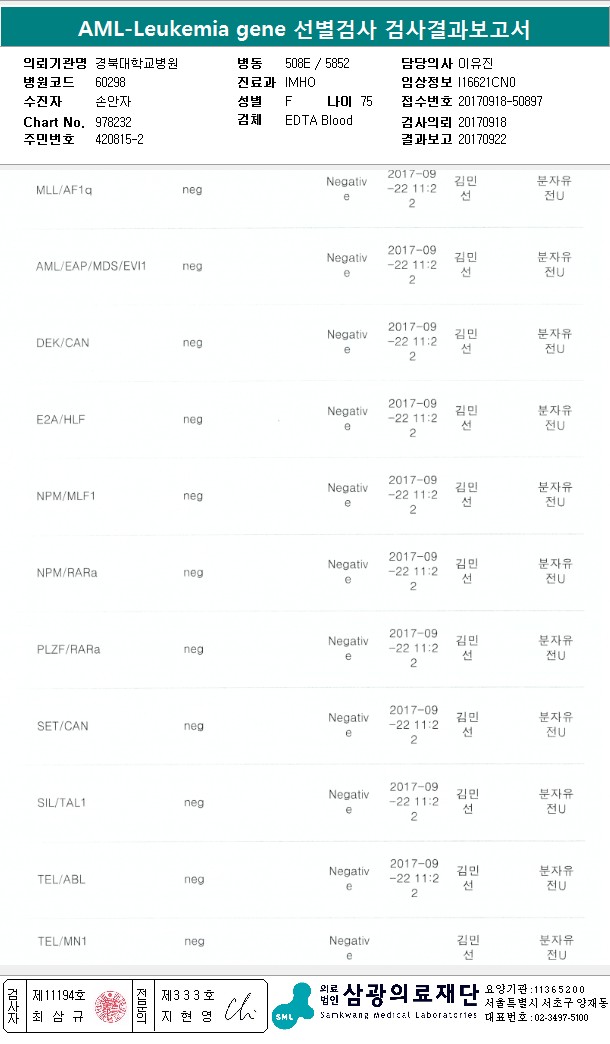610x1044 pixels.
Task: Click the 접수번호 value 20170918-50897
Action: 500,101
